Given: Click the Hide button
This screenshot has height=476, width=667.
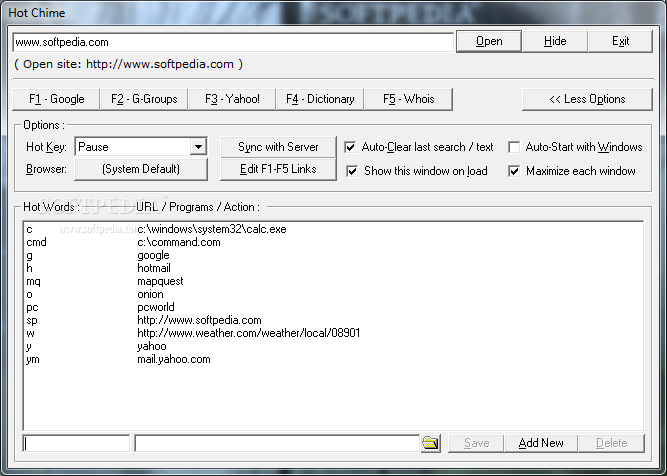Looking at the screenshot, I should (555, 41).
